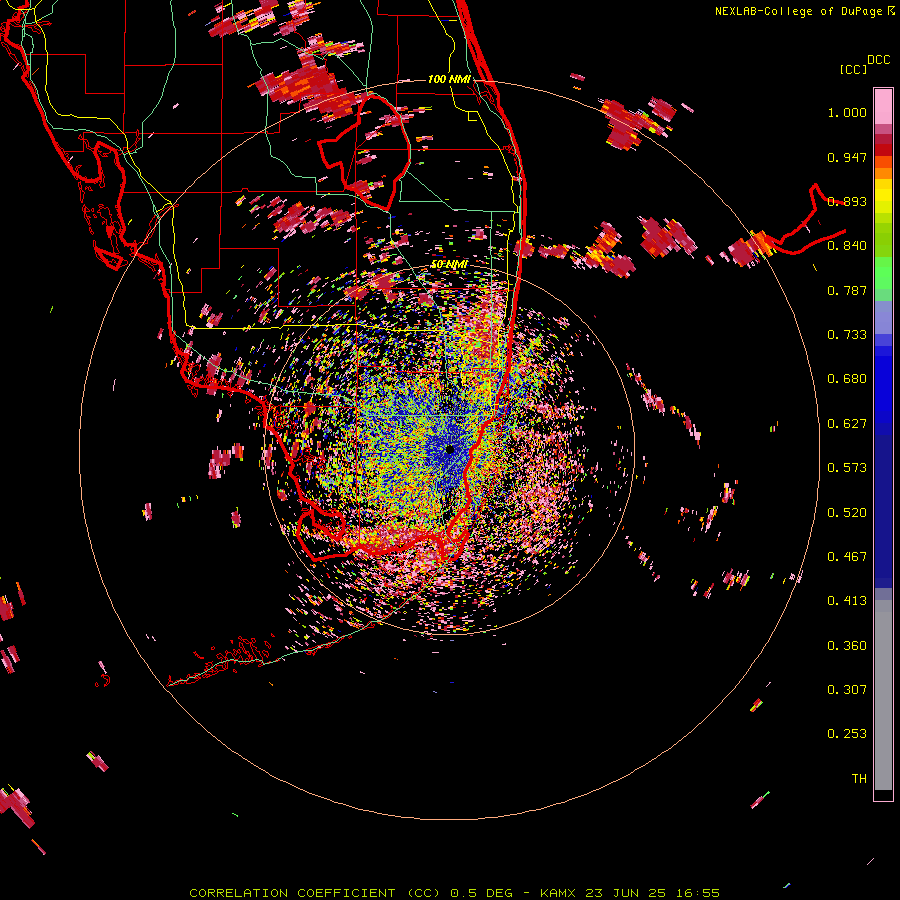Click the 0.413 color scale value

pyautogui.click(x=847, y=601)
